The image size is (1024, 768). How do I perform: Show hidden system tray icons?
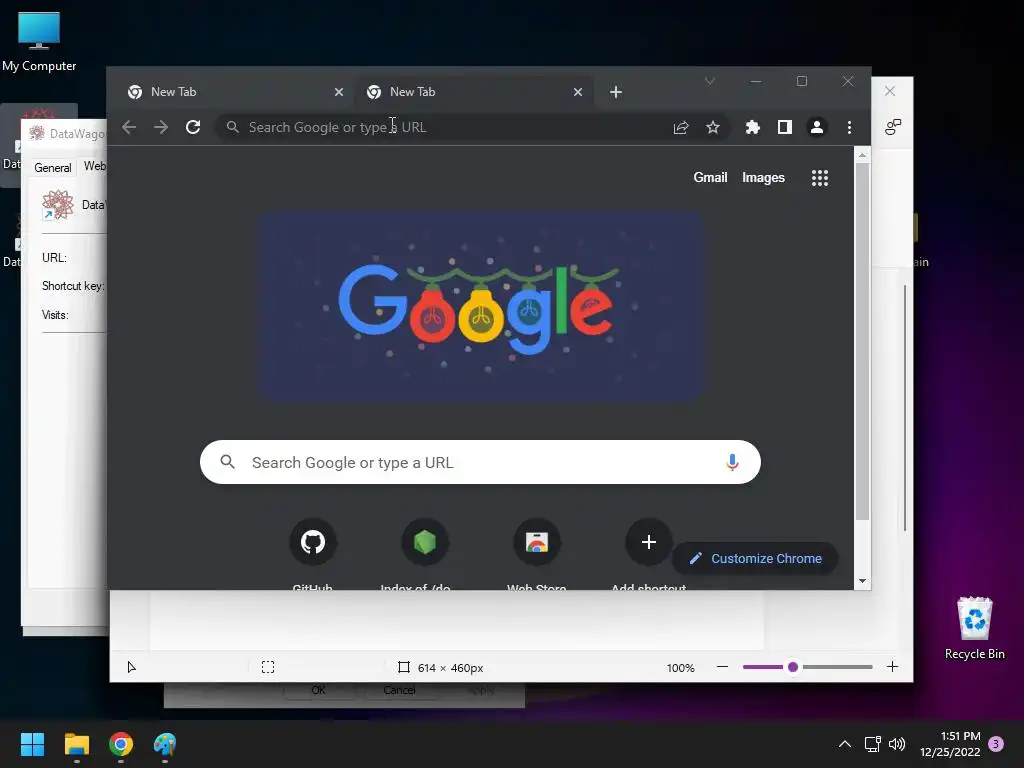click(844, 744)
